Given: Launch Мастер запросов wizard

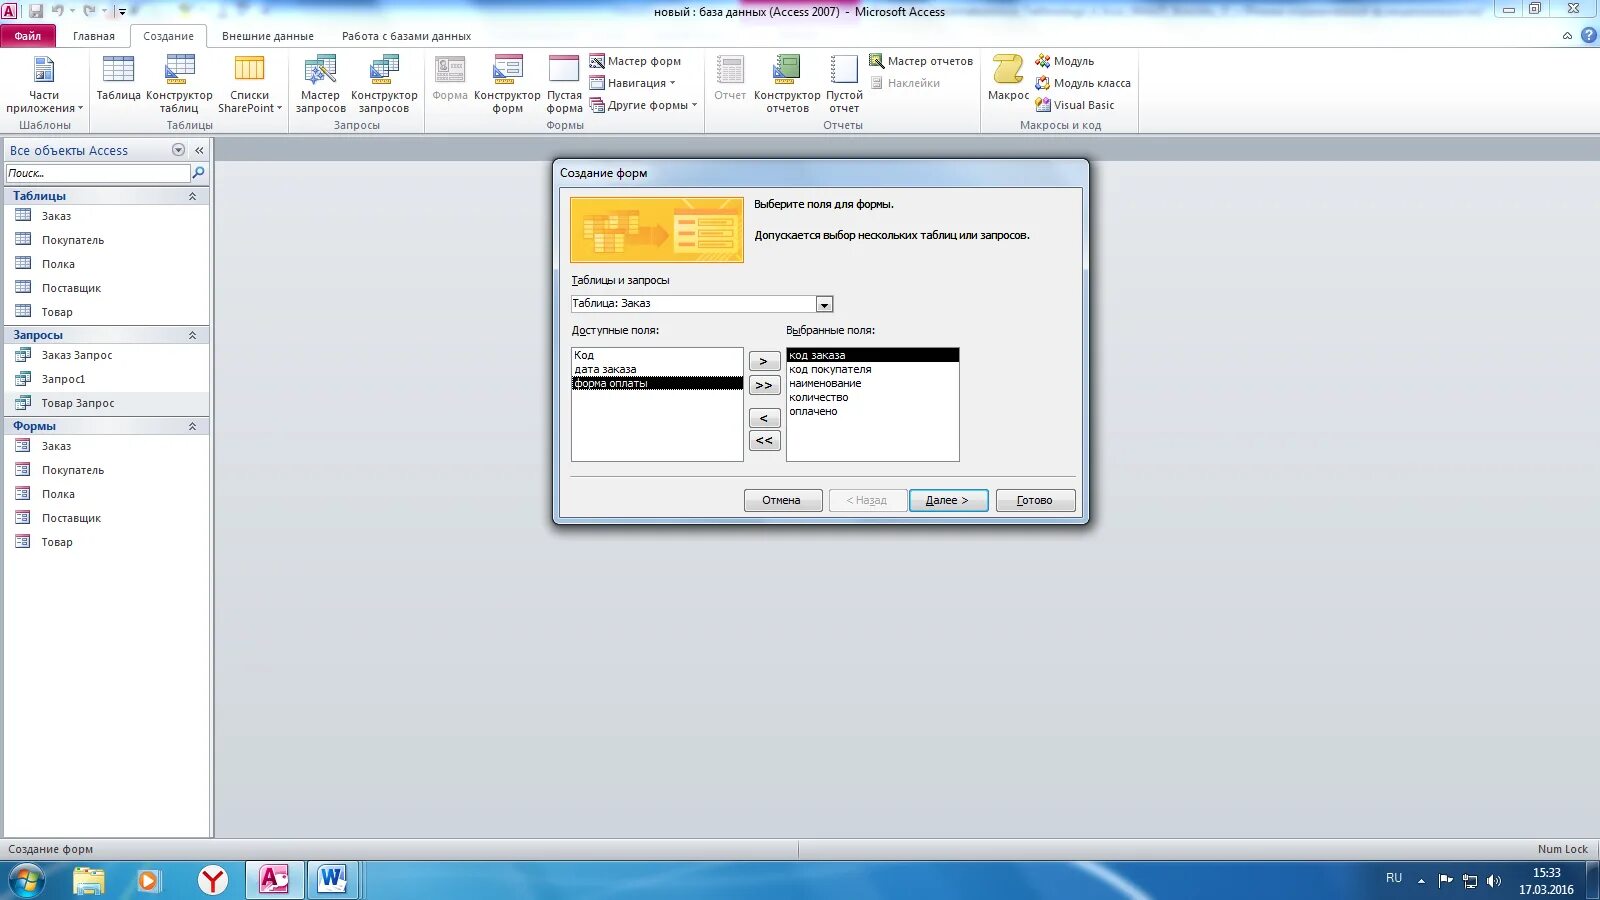Looking at the screenshot, I should [x=320, y=85].
